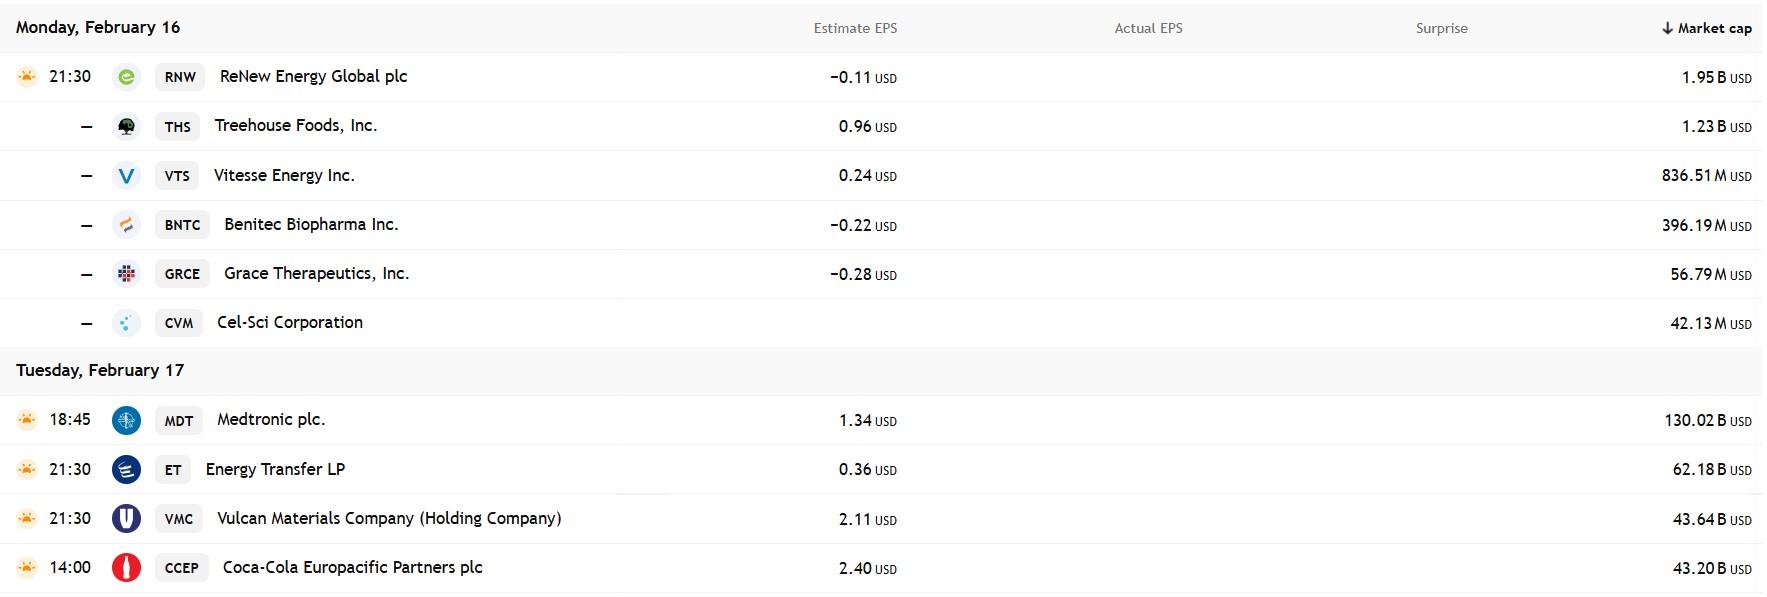Open the Vitesse Energy Inc. link
Screen dimensions: 1767x597
click(x=284, y=176)
